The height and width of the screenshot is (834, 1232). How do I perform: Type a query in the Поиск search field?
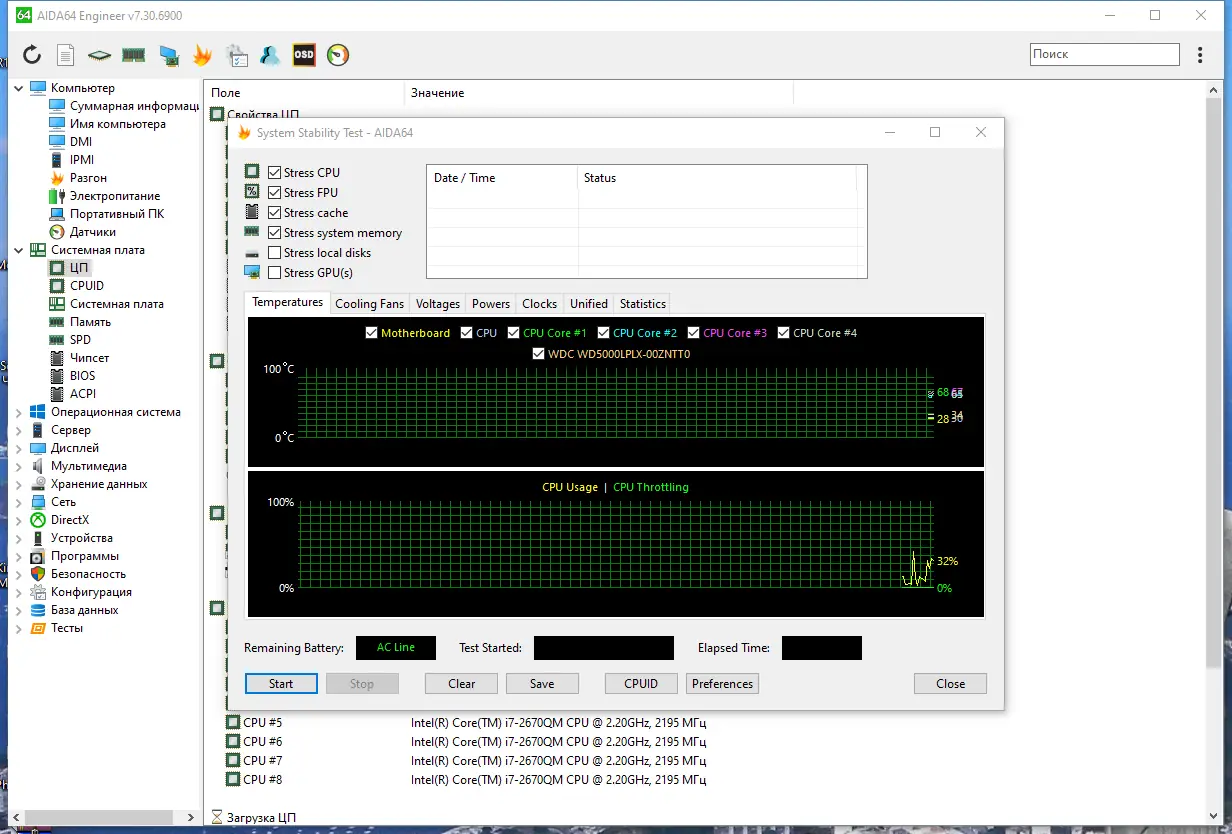tap(1103, 53)
